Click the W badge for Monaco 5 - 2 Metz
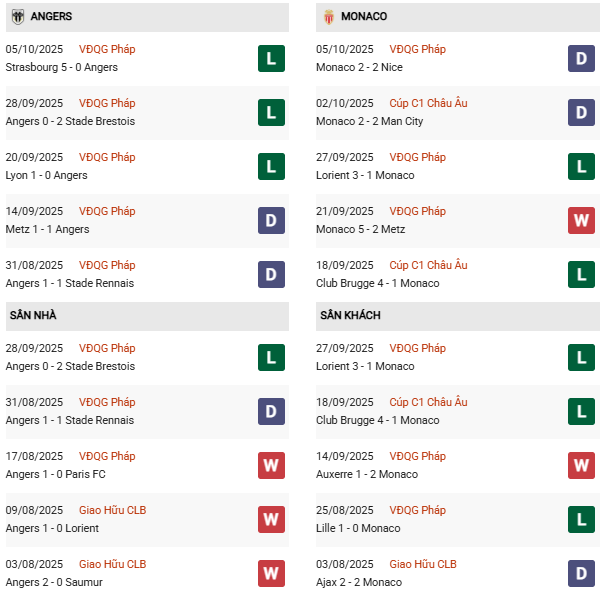The width and height of the screenshot is (600, 594). [x=582, y=221]
